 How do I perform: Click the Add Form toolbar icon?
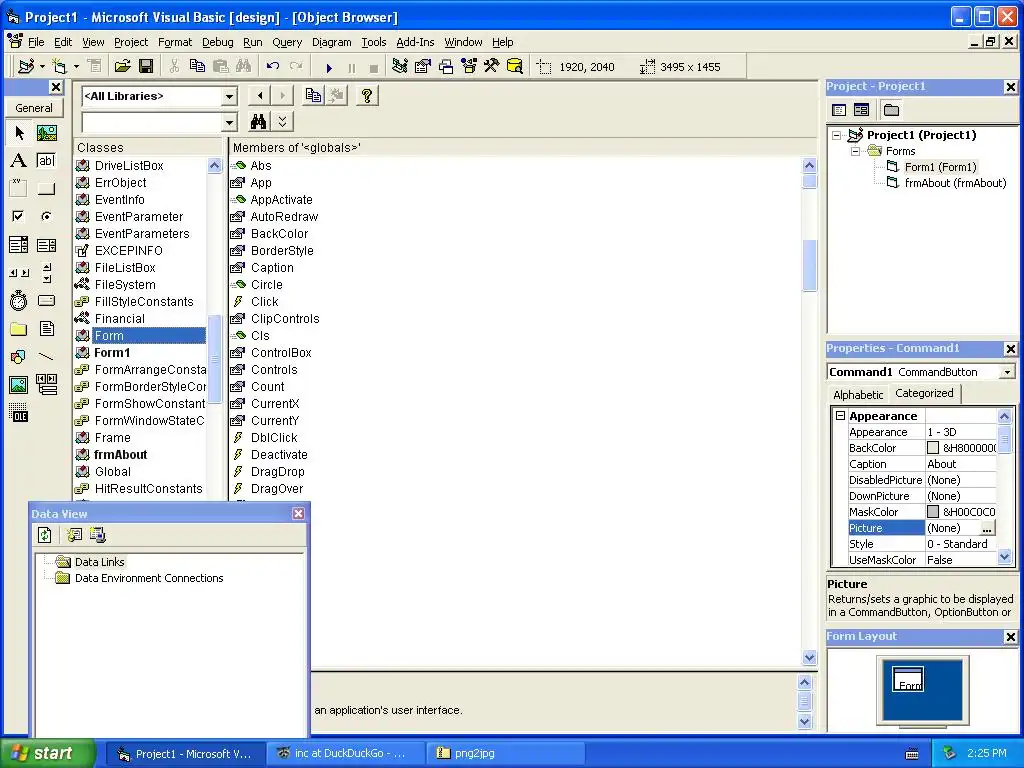coord(59,67)
